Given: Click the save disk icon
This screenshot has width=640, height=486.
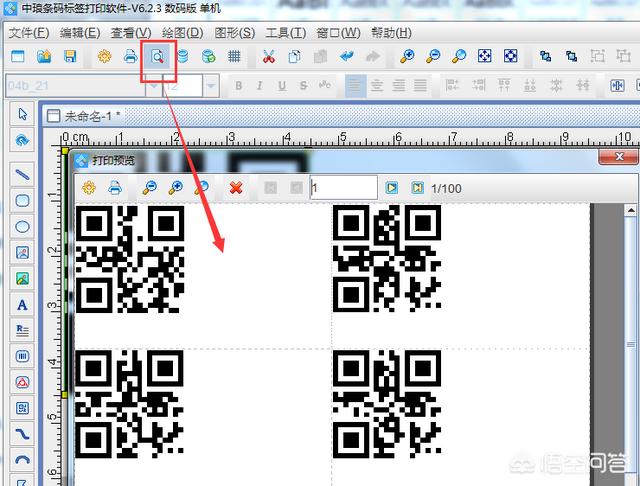Looking at the screenshot, I should (x=70, y=56).
